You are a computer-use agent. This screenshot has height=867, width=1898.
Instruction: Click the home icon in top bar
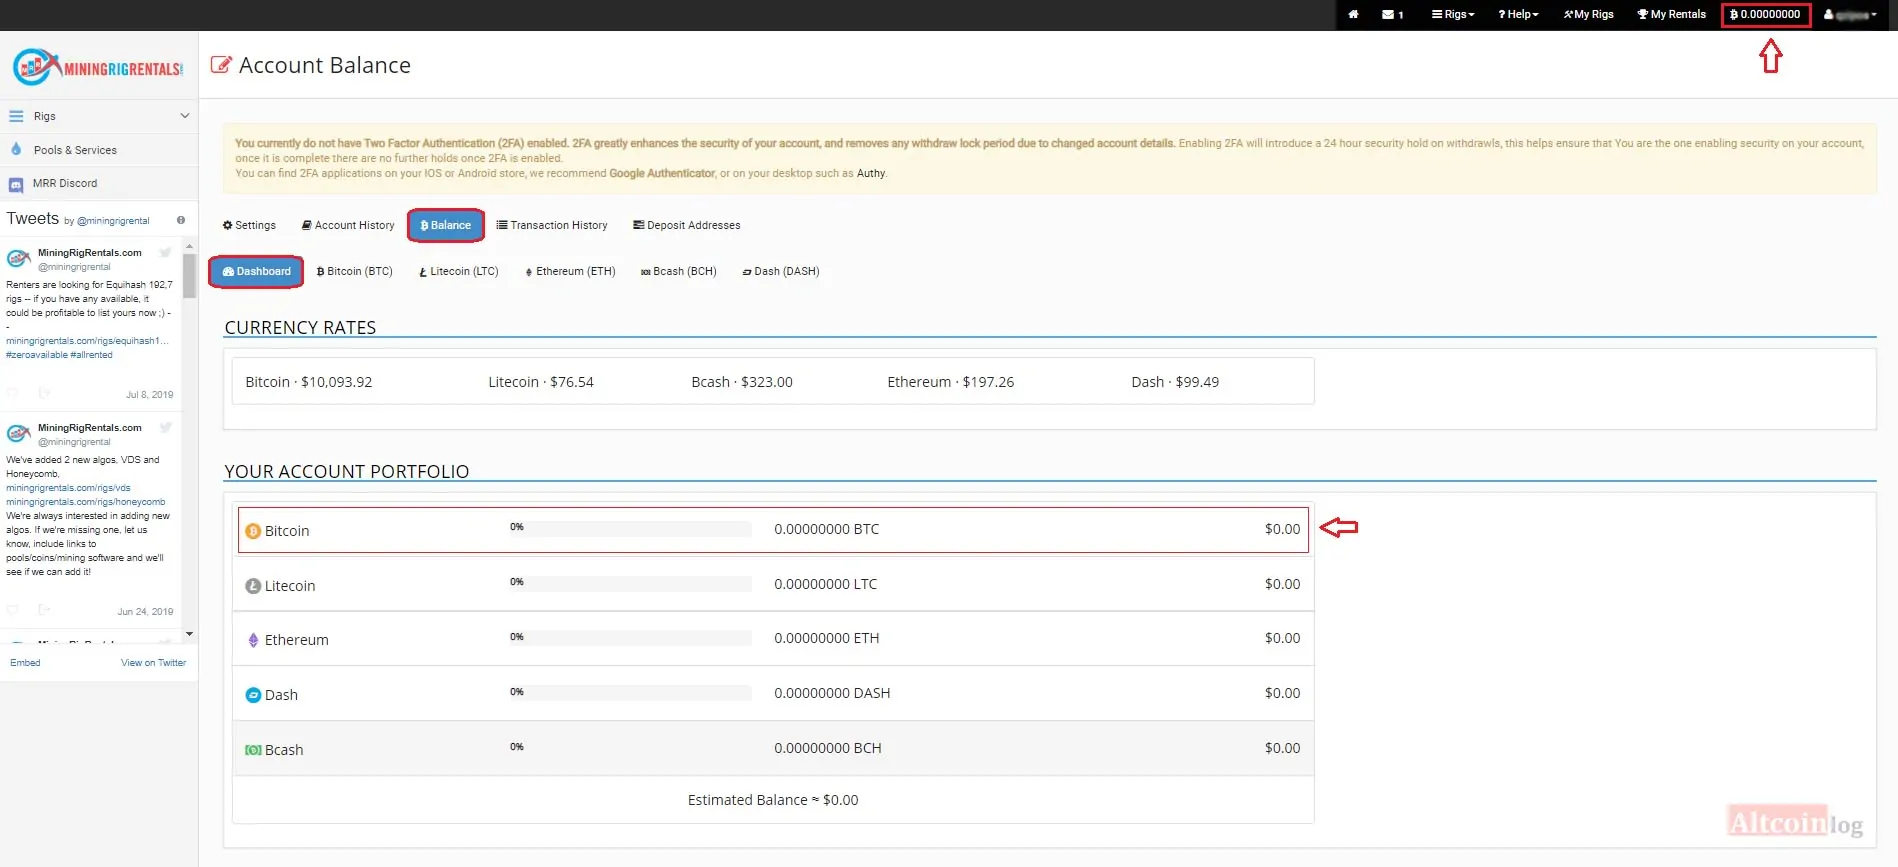1353,14
